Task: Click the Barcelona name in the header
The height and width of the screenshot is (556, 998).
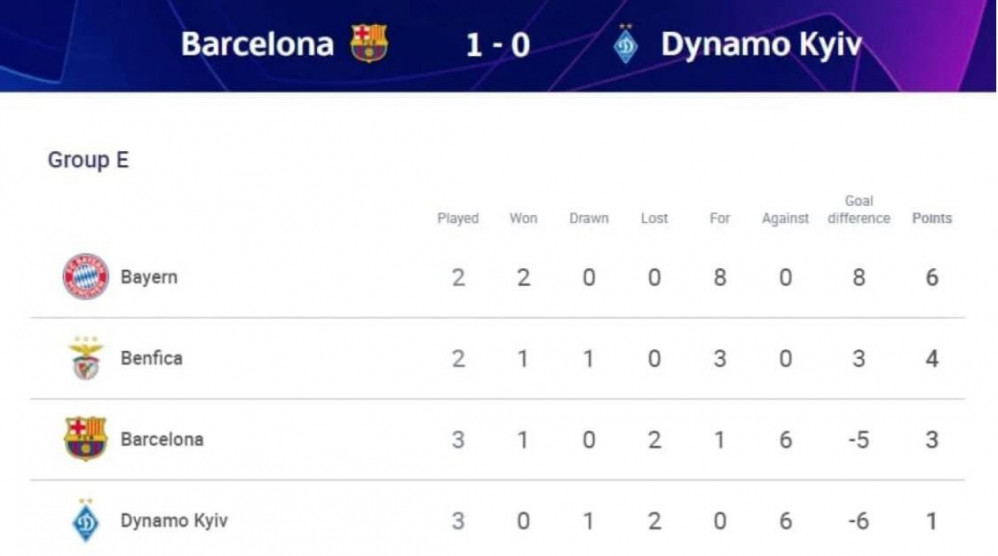Action: [x=257, y=44]
